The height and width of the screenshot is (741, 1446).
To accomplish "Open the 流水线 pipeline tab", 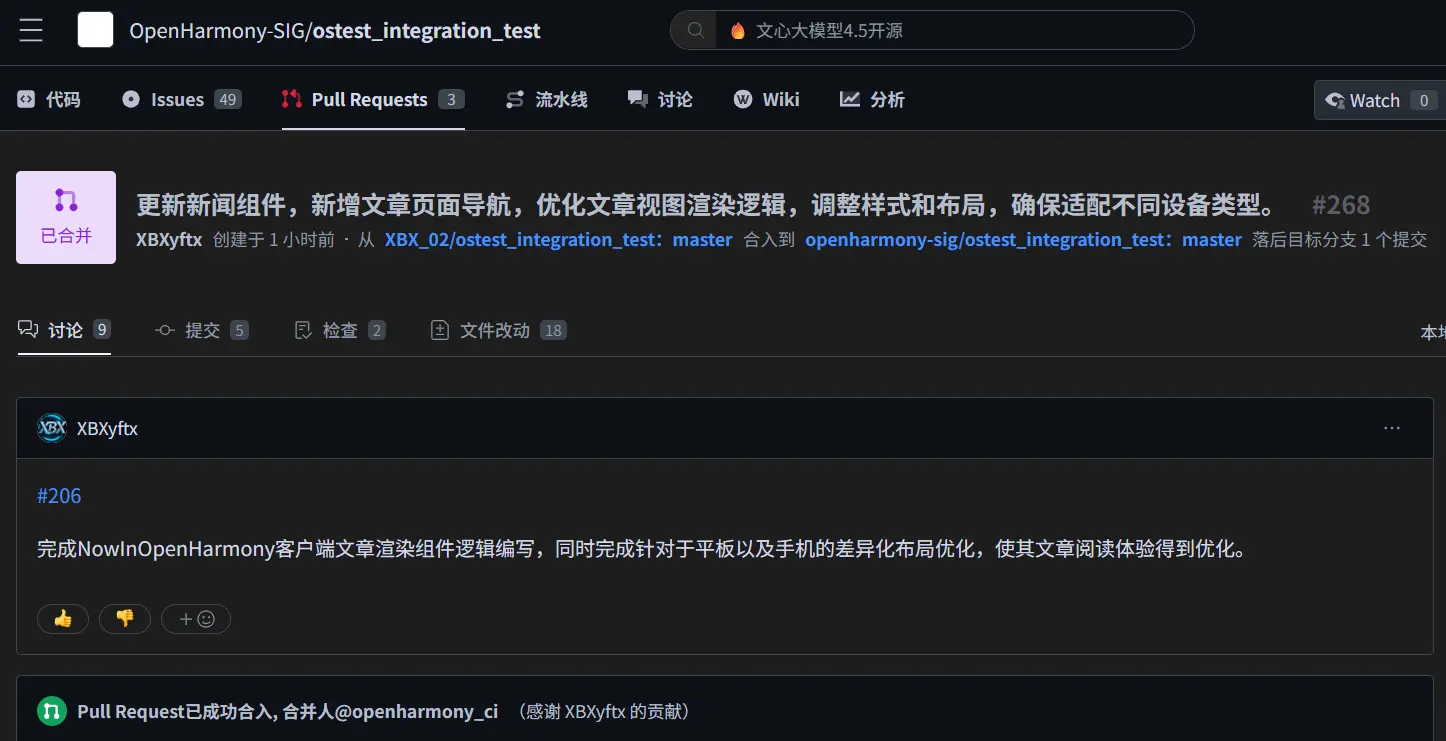I will pos(547,99).
